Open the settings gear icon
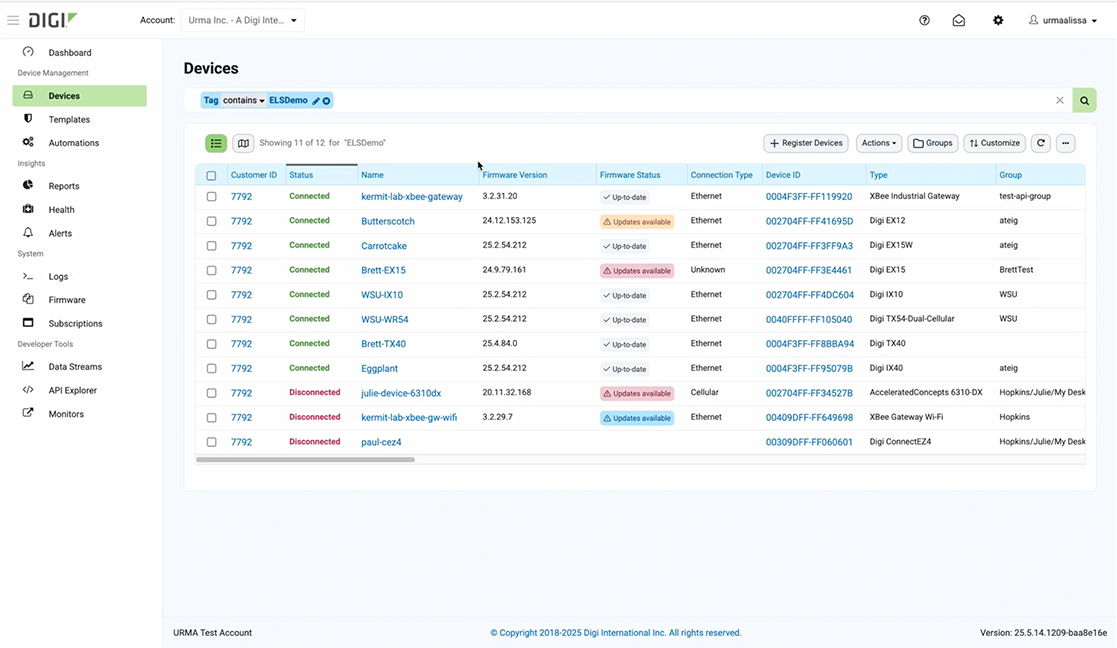This screenshot has width=1117, height=648. 998,20
